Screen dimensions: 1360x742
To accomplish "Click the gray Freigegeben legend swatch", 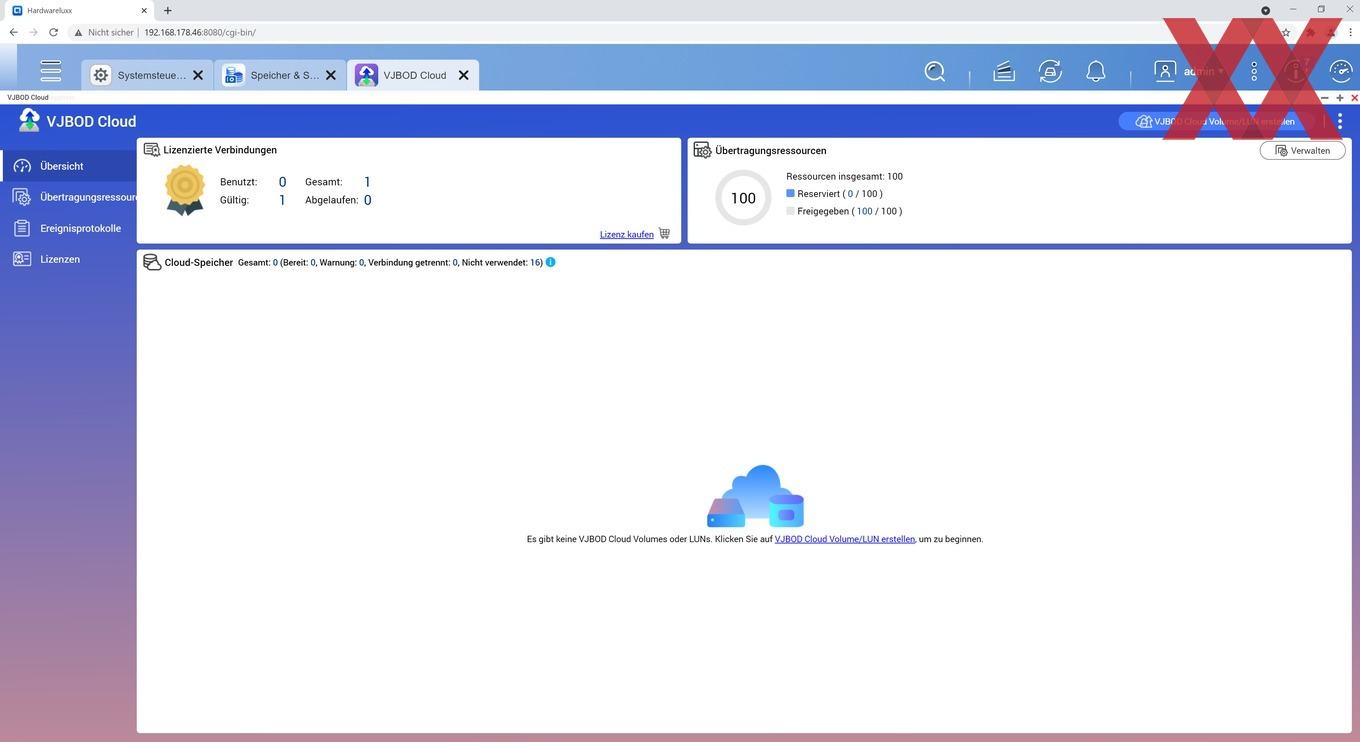I will [x=790, y=211].
